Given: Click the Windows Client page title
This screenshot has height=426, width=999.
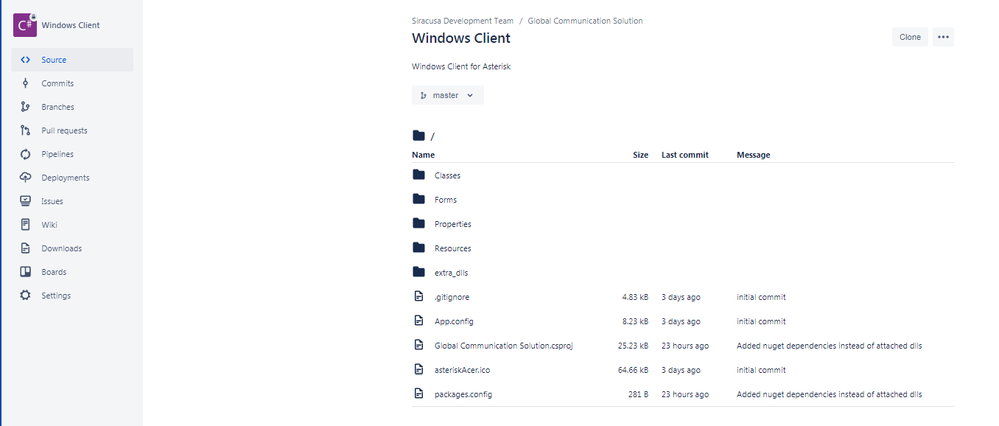Looking at the screenshot, I should [x=461, y=38].
